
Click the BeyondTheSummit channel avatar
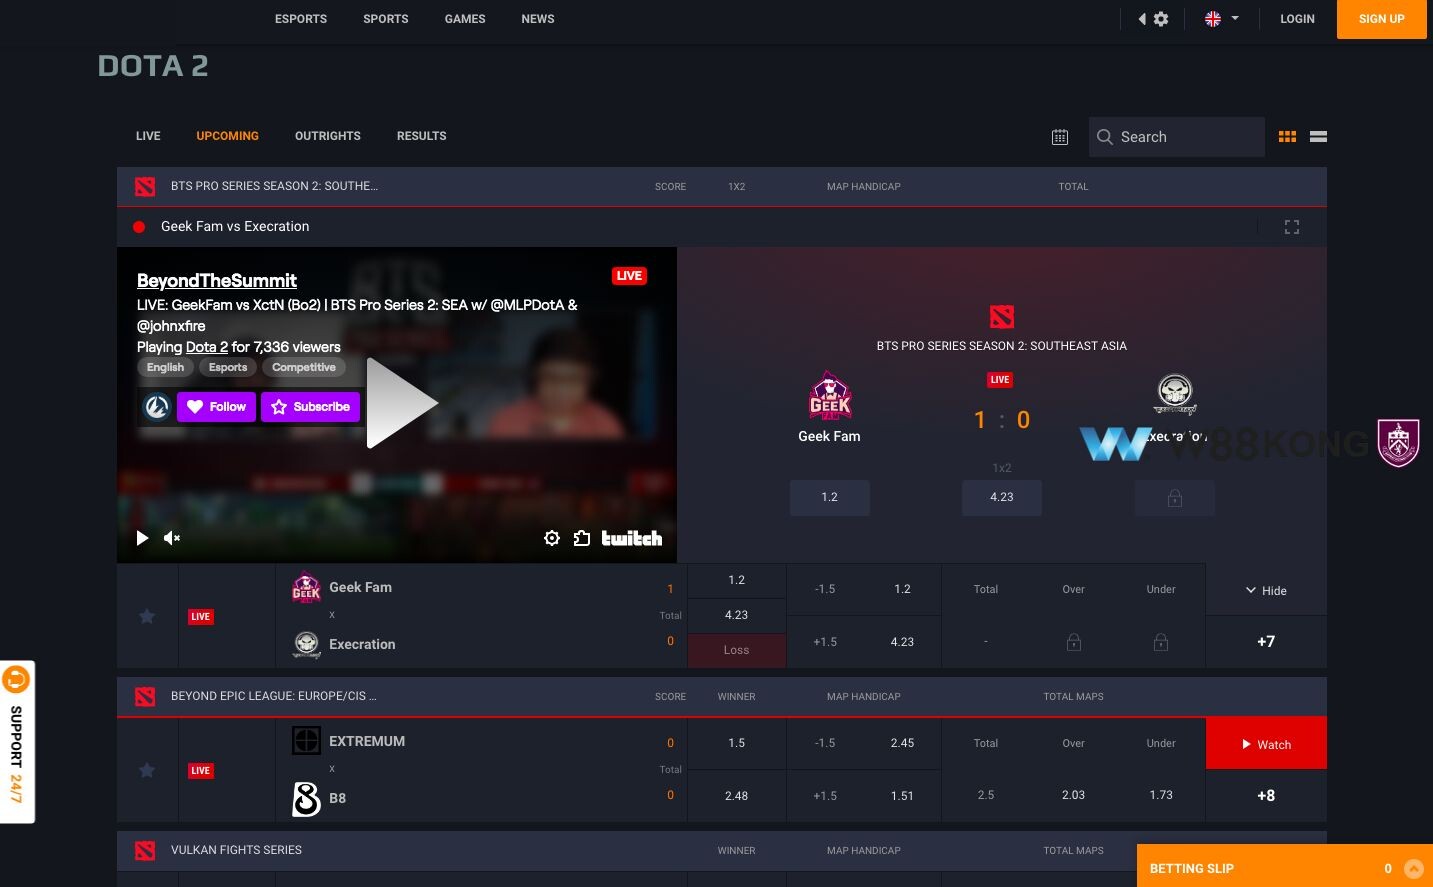(156, 407)
